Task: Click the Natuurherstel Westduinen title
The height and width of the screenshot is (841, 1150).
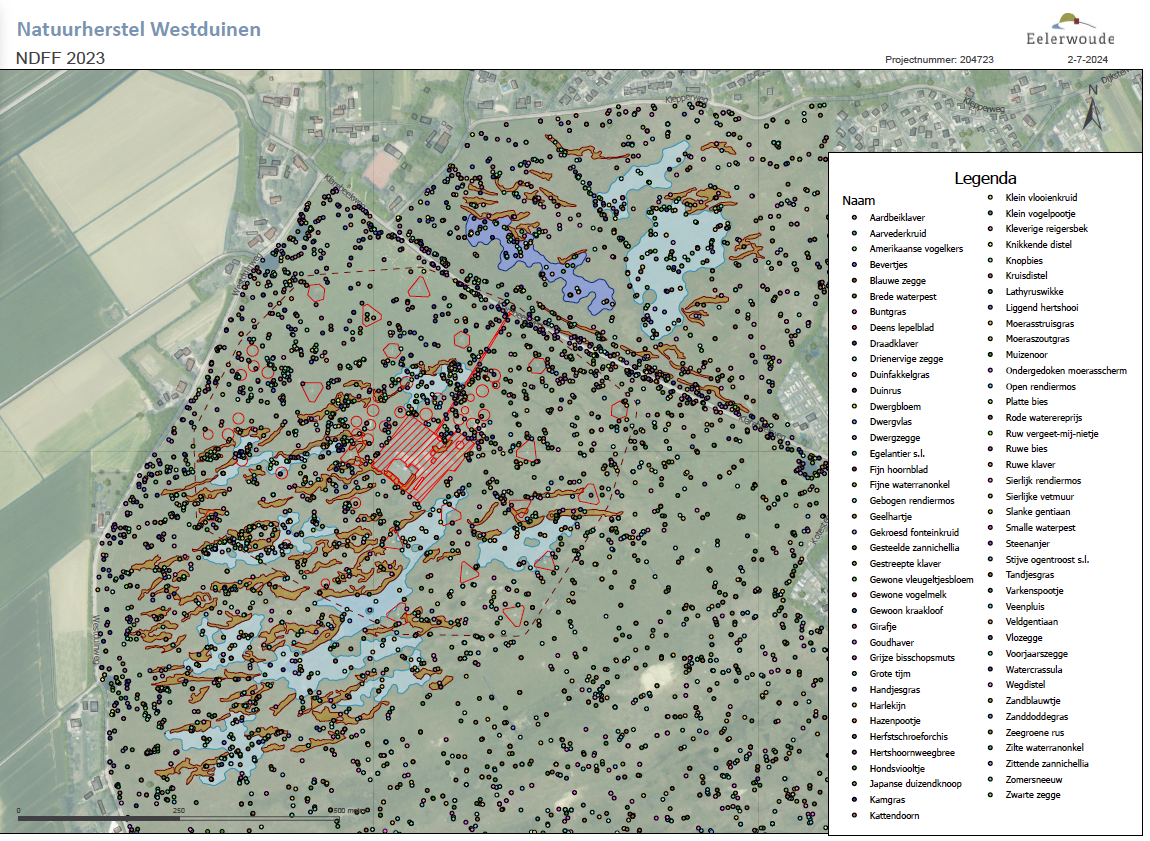Action: click(139, 29)
